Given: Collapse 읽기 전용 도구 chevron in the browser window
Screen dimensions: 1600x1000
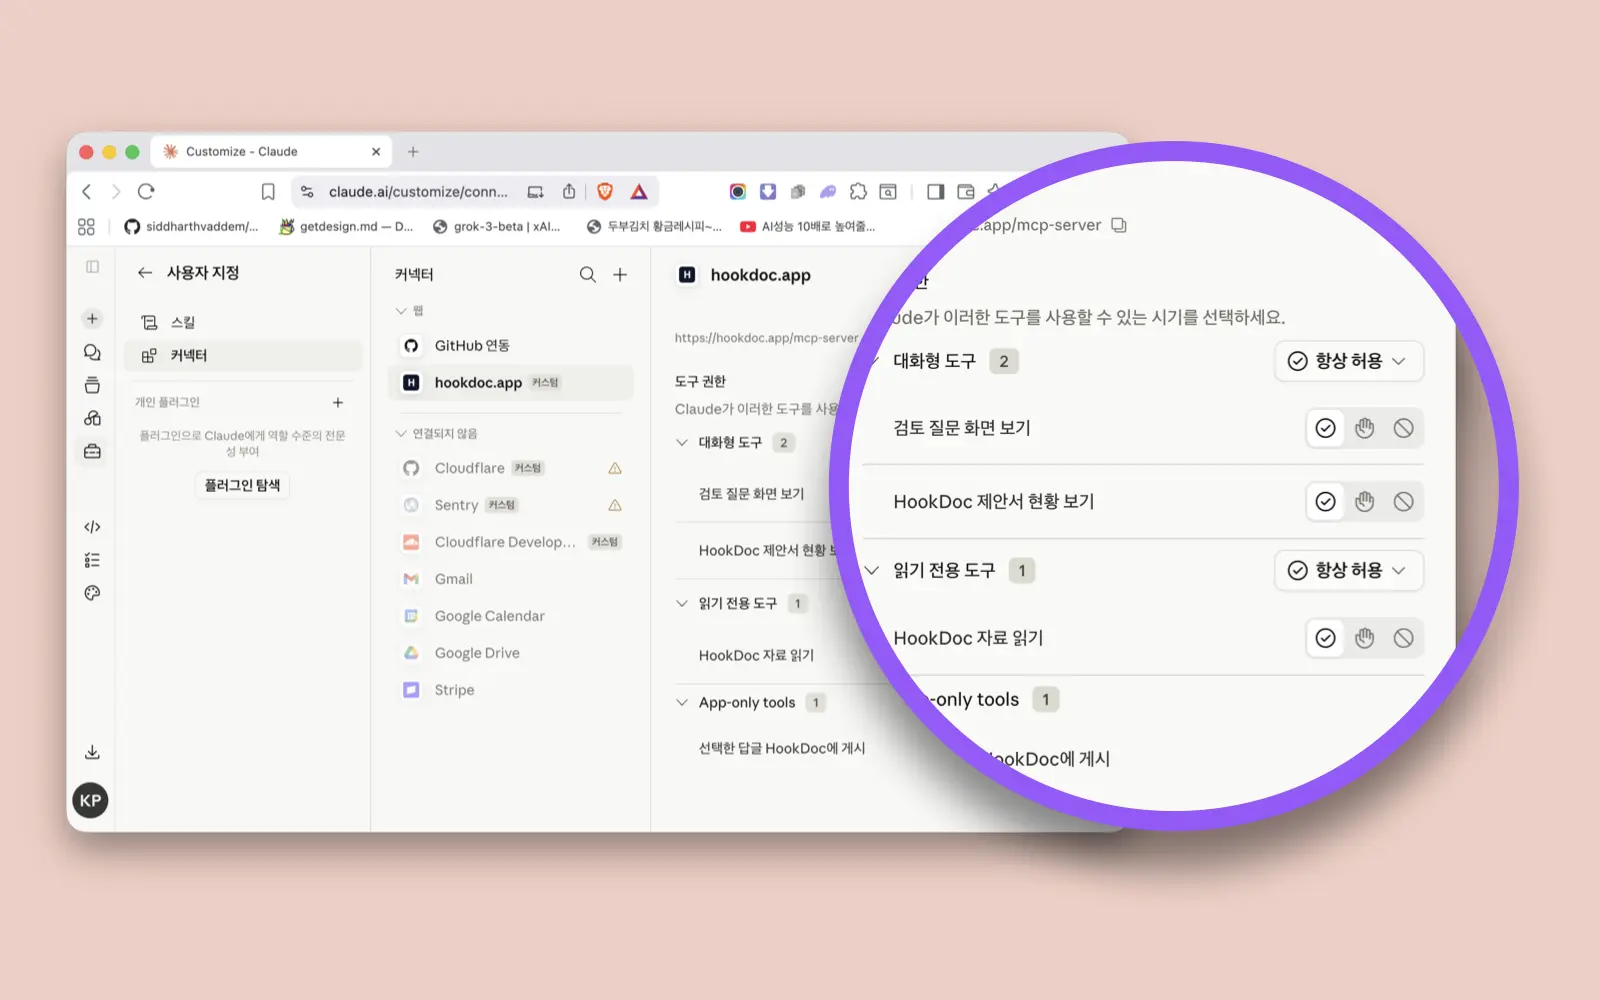Looking at the screenshot, I should (x=682, y=603).
